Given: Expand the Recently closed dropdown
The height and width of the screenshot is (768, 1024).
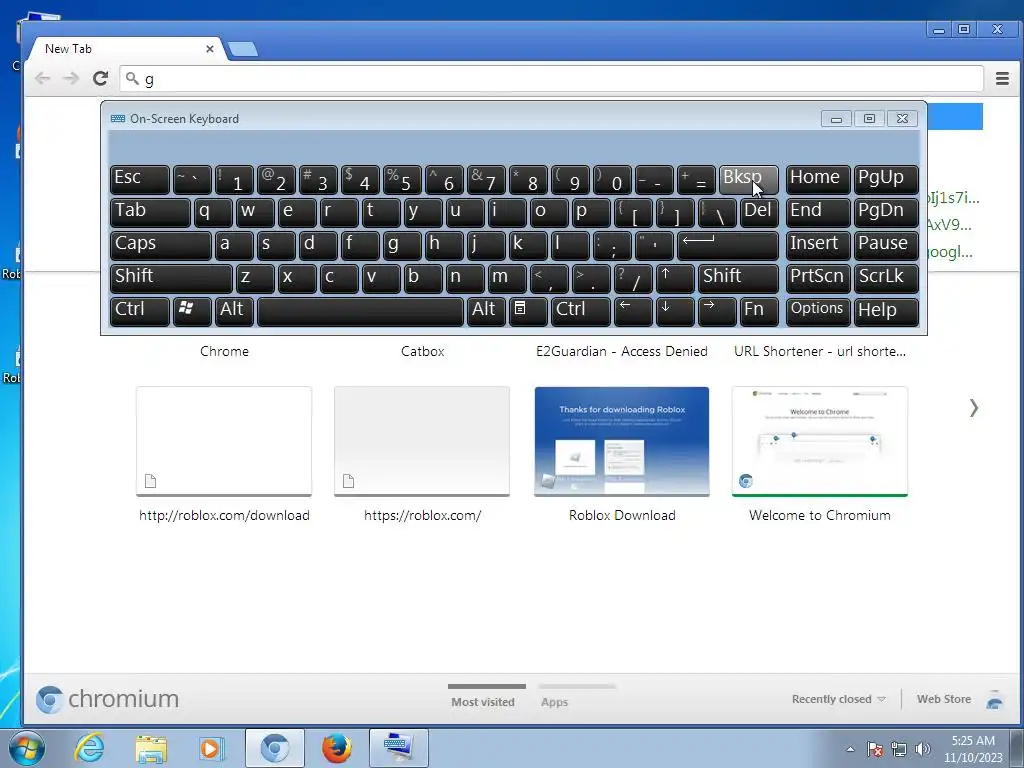Looking at the screenshot, I should click(839, 699).
